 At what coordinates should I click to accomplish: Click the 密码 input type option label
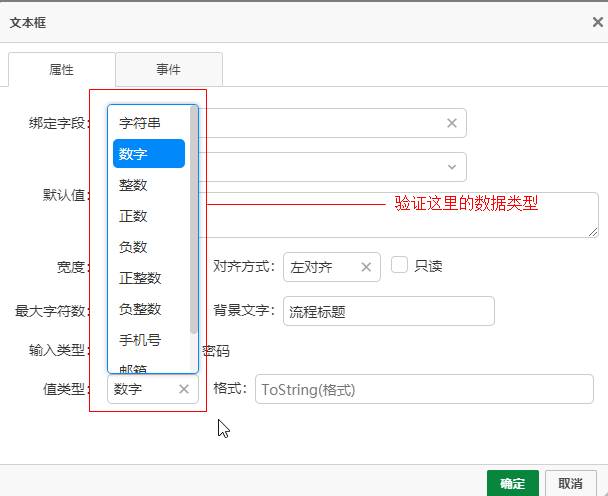(x=216, y=351)
